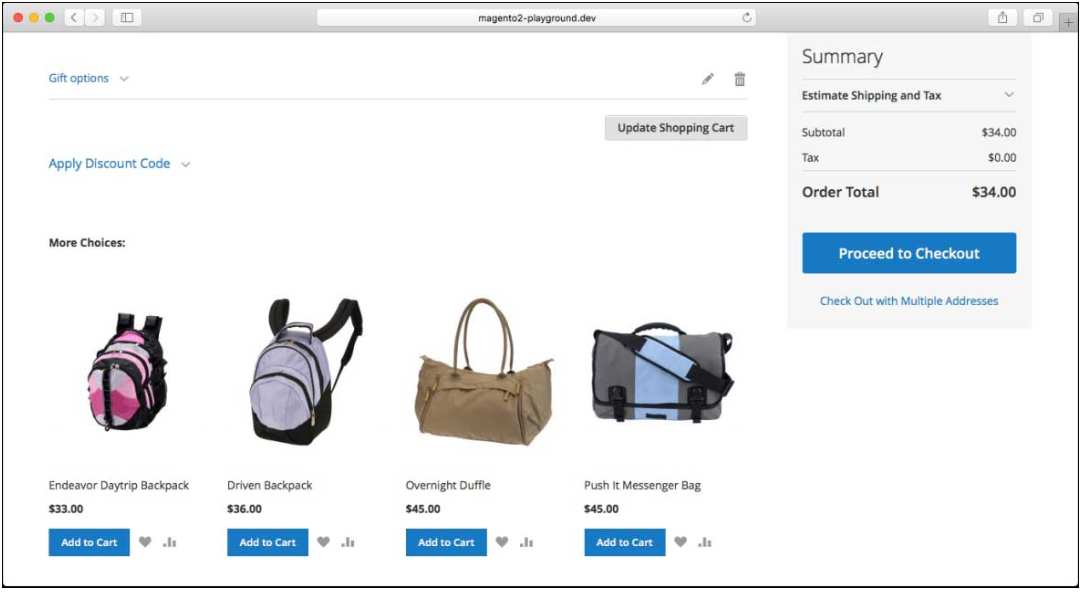Compare Push It Messenger Bag via chart icon
This screenshot has width=1083, height=593.
(x=705, y=542)
